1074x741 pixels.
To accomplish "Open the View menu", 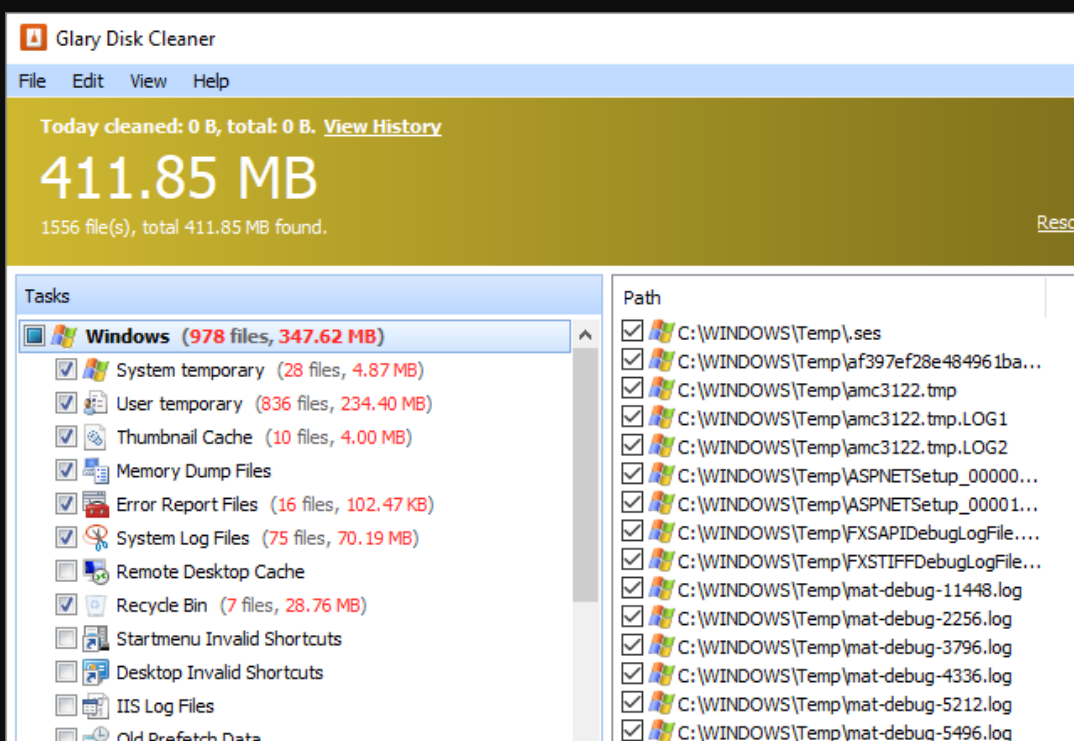I will tap(148, 81).
